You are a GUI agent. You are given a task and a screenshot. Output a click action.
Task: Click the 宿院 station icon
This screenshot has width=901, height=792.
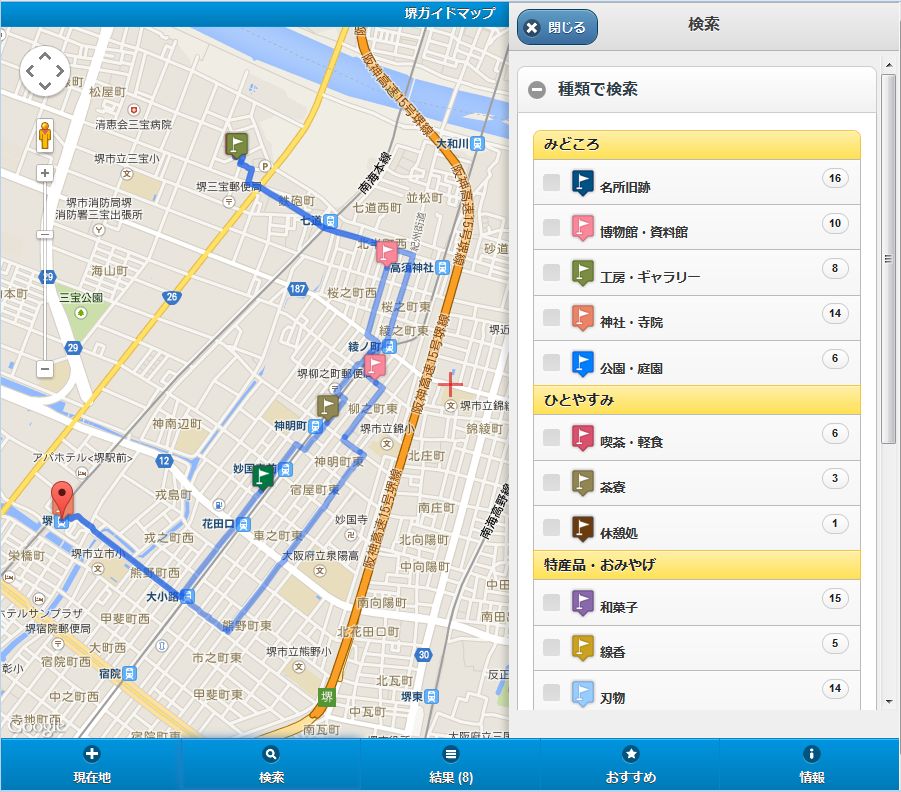[130, 673]
